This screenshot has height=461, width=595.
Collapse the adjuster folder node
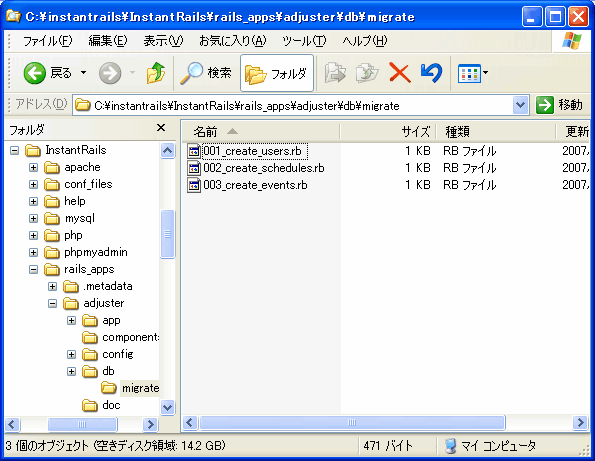[x=52, y=304]
